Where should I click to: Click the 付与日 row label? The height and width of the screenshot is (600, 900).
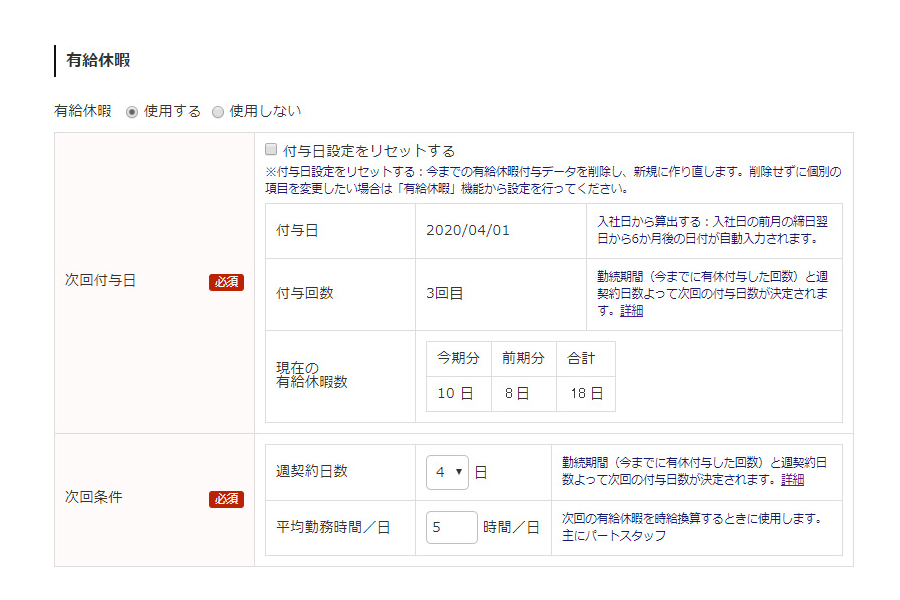point(297,230)
